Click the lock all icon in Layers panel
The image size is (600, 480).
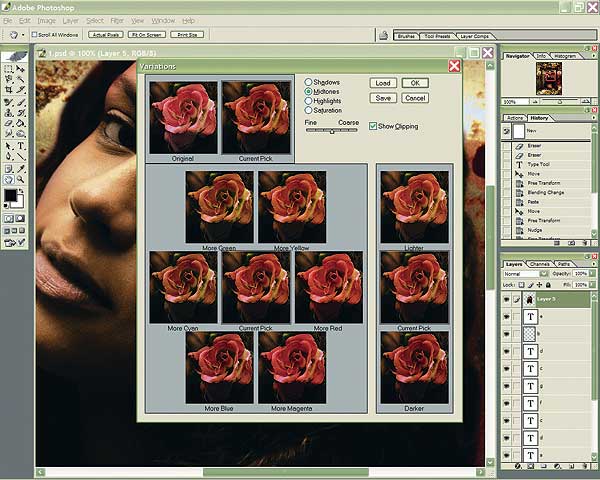(547, 285)
